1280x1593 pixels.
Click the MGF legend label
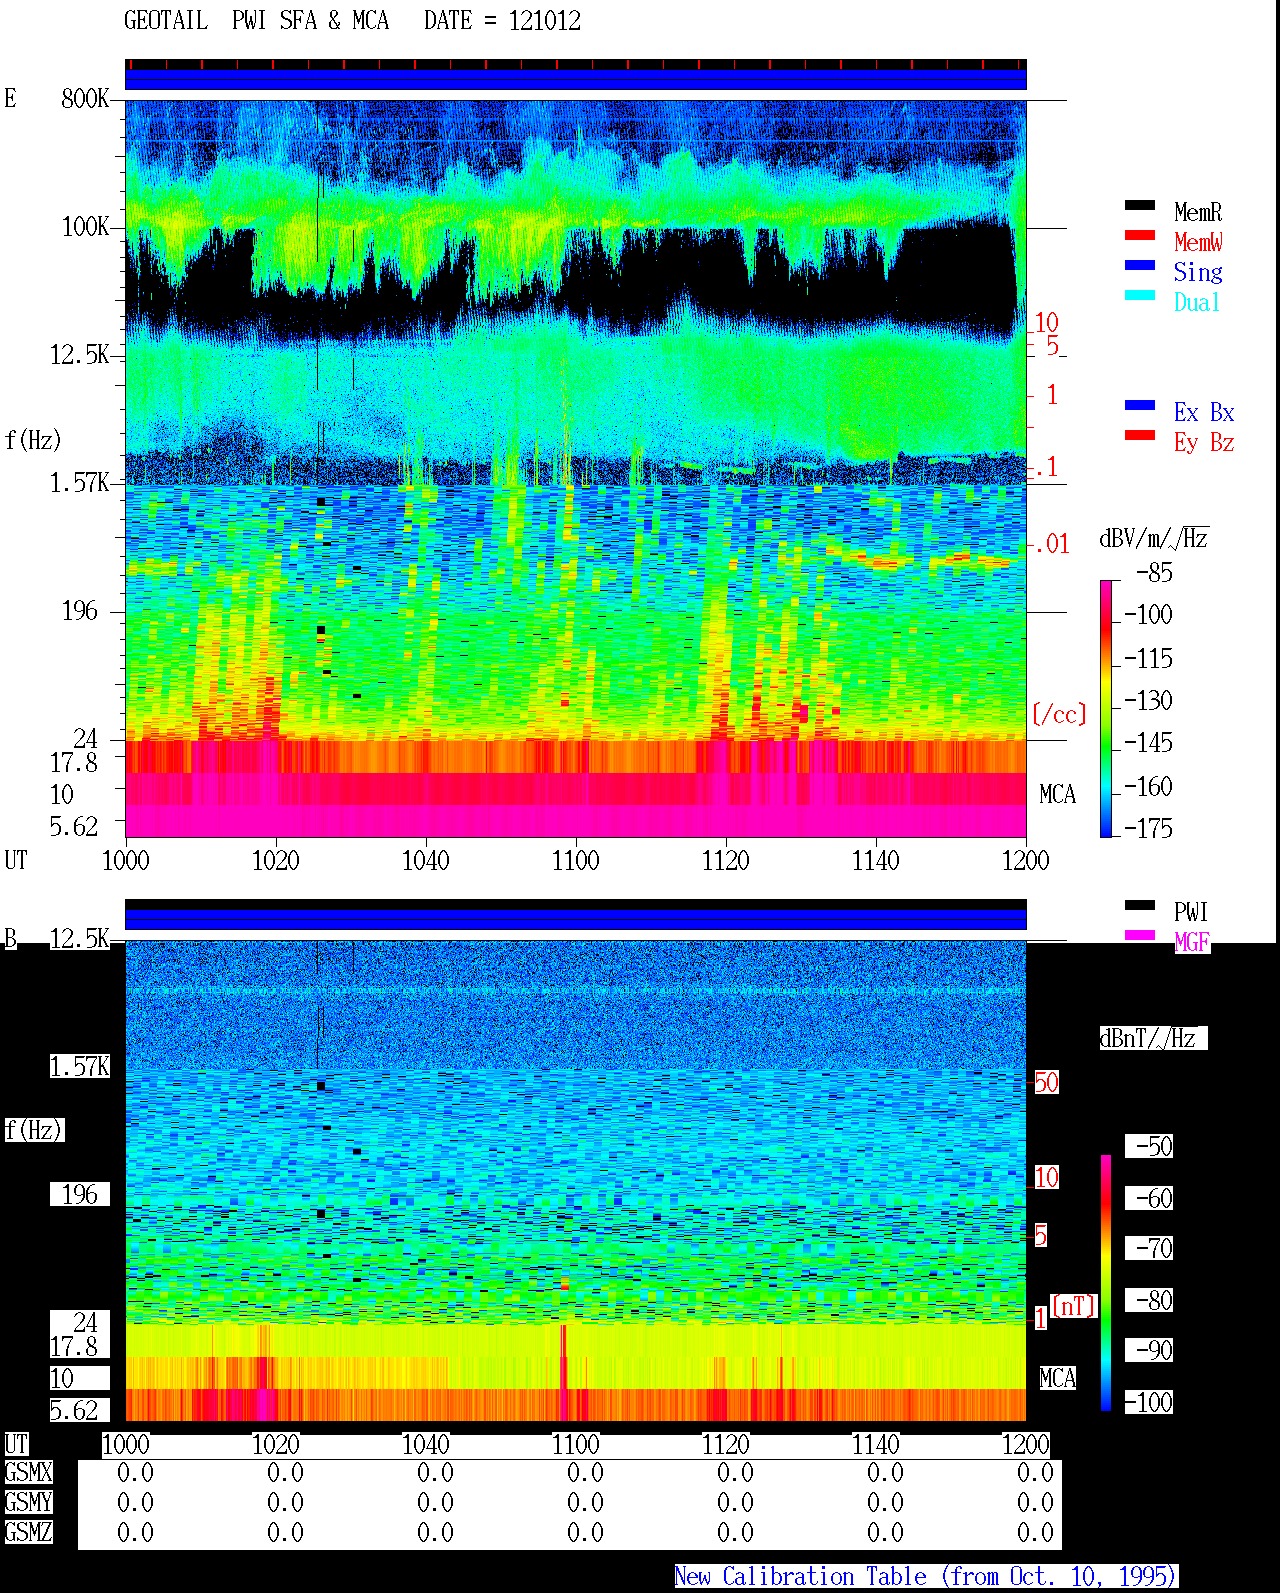(1191, 942)
